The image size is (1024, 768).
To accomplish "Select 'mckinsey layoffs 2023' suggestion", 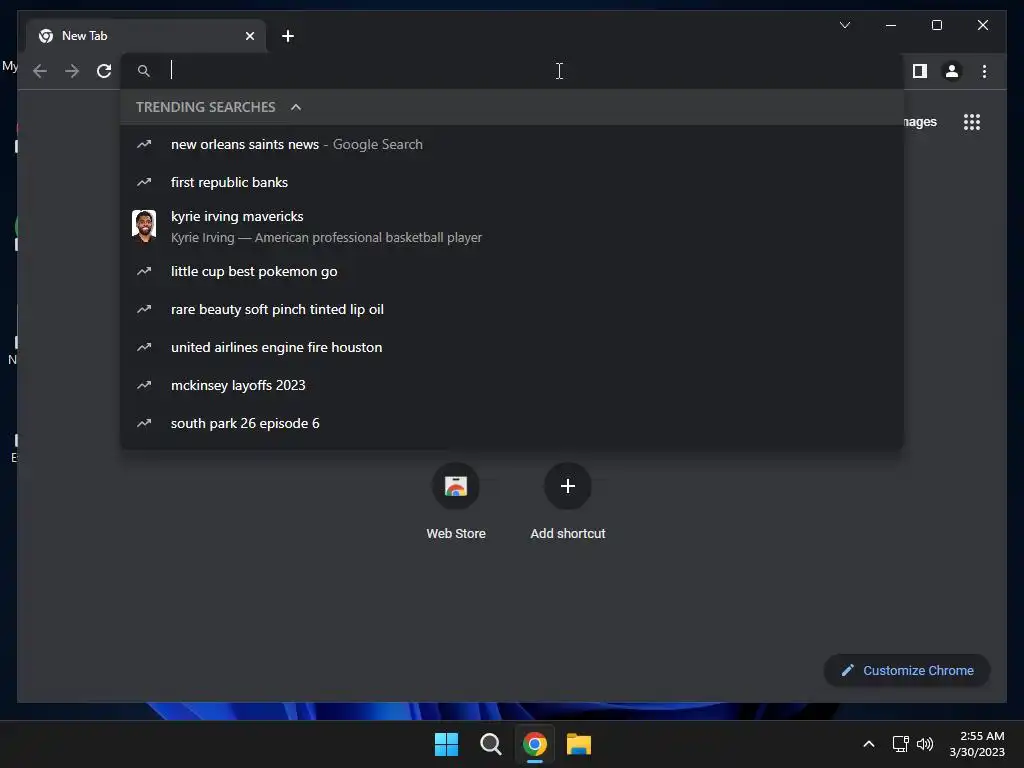I will pos(512,385).
